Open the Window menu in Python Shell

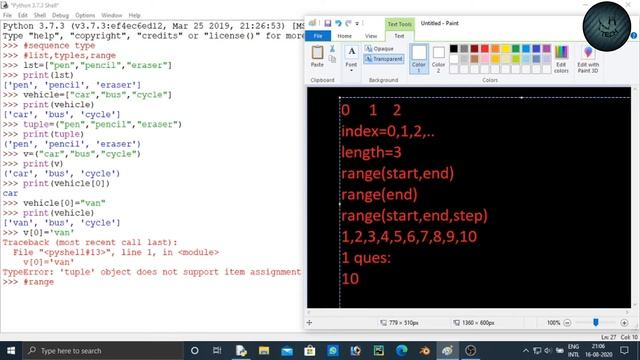point(111,15)
